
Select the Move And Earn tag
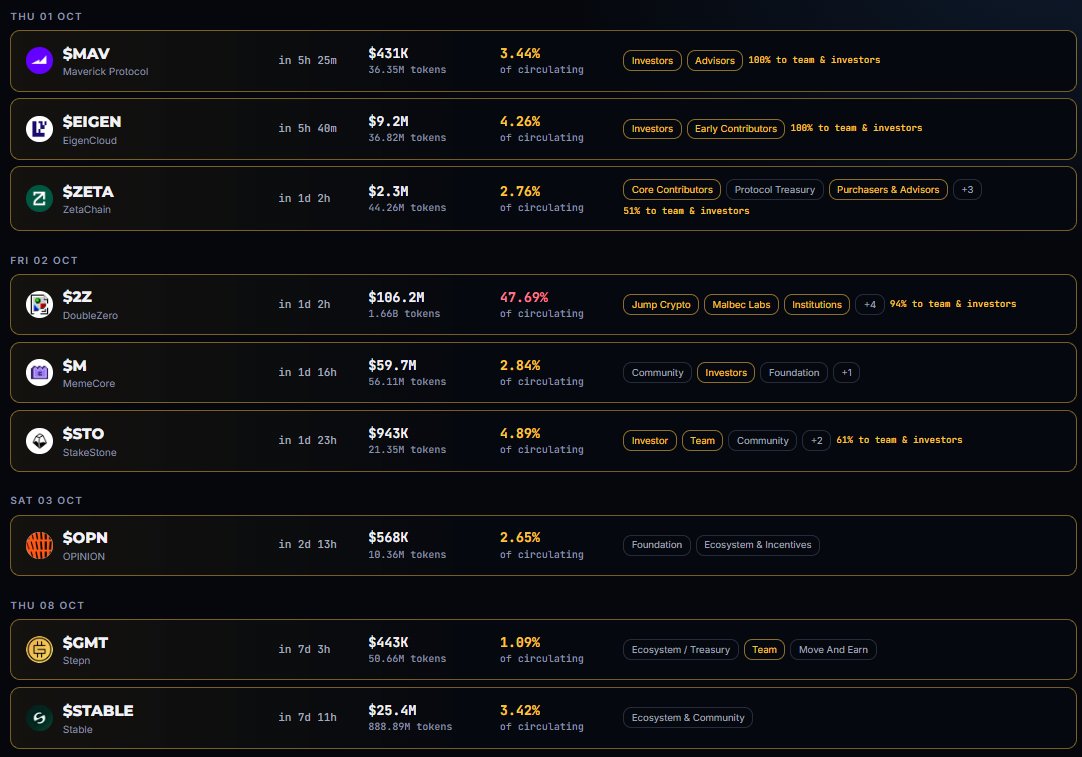pos(833,649)
